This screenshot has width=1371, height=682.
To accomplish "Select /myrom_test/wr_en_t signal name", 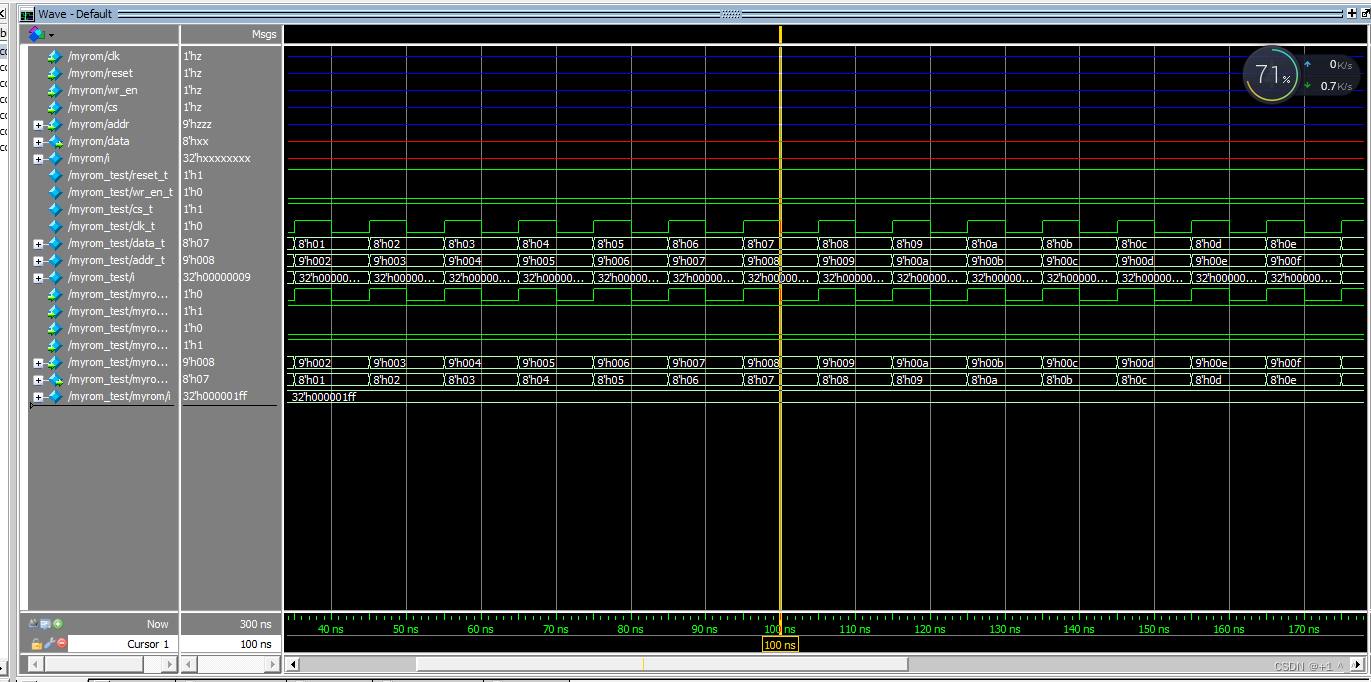I will pyautogui.click(x=120, y=192).
